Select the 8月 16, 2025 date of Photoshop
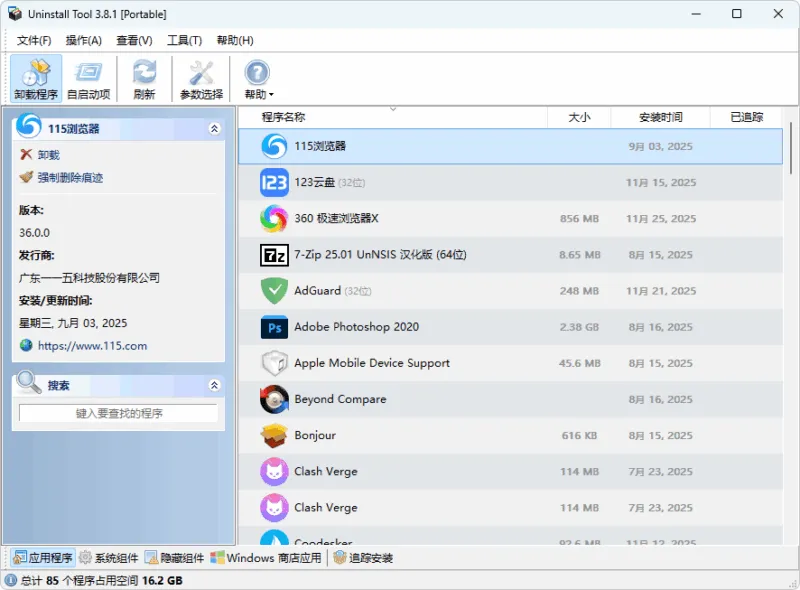The height and width of the screenshot is (590, 800). (x=660, y=327)
